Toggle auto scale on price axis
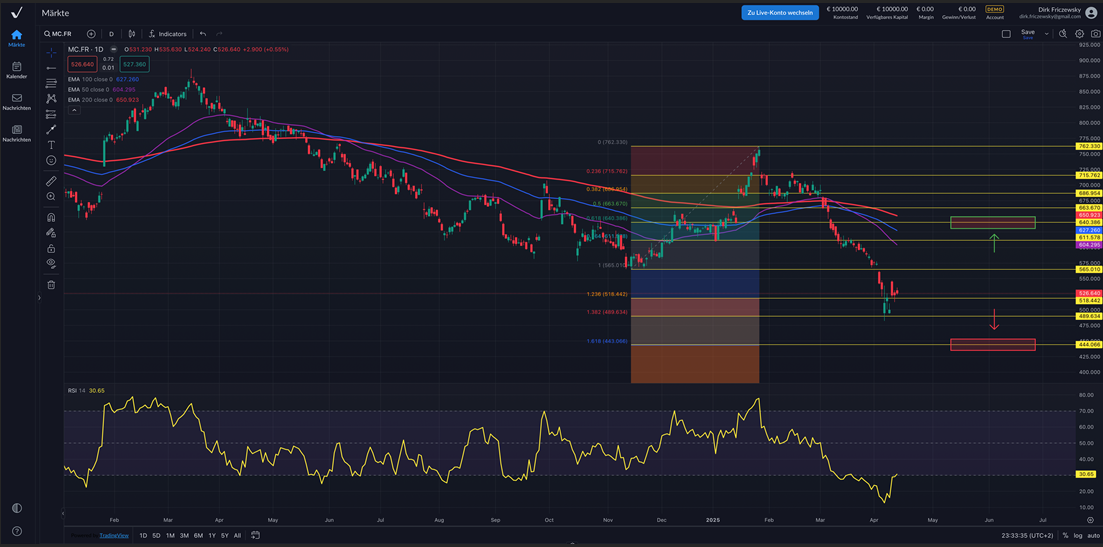Image resolution: width=1103 pixels, height=547 pixels. pyautogui.click(x=1093, y=536)
